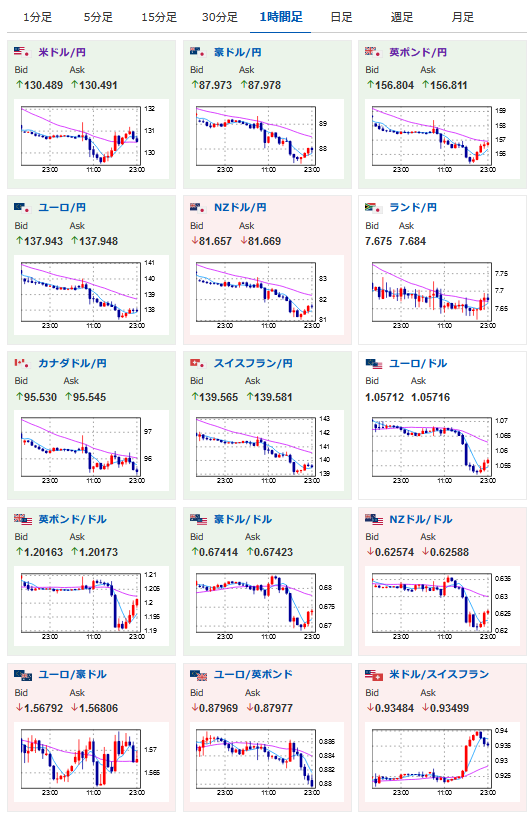532x815 pixels.
Task: Click the Swiss flag icon beside スイスフラン/円
Action: click(197, 363)
